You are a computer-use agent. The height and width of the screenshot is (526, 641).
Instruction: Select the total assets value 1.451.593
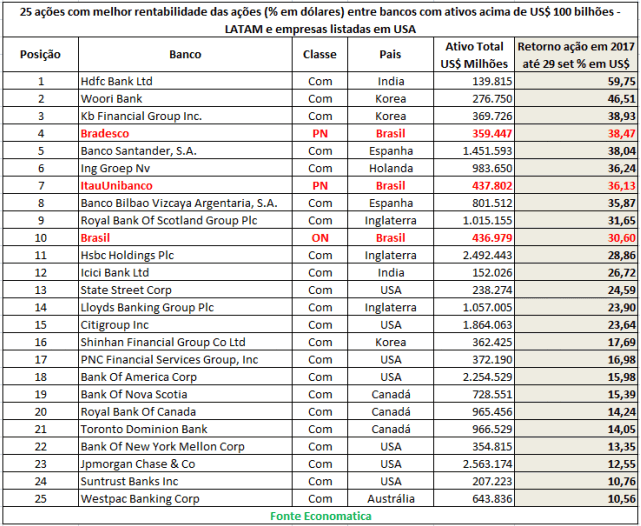point(474,151)
